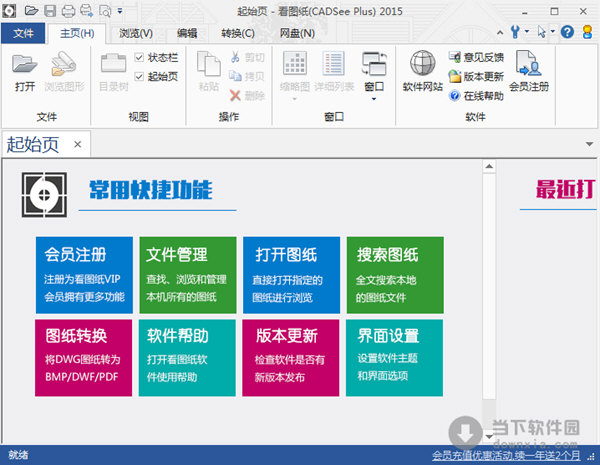Screen dimensions: 600x465
Task: Switch to the 浏览(V) ribbon tab
Action: click(136, 33)
